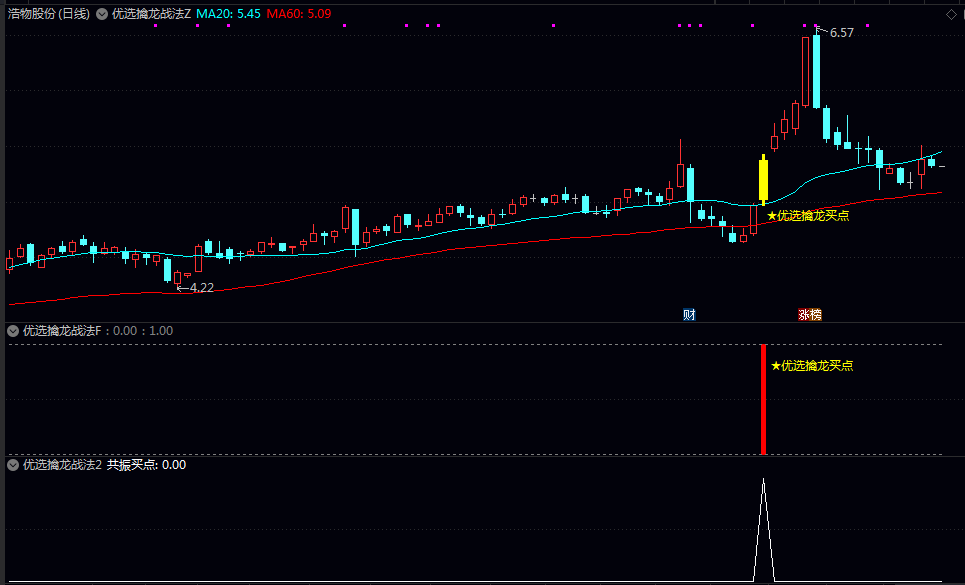Click the ★优选擒龙买点 label in F panel
965x585 pixels.
pyautogui.click(x=812, y=366)
